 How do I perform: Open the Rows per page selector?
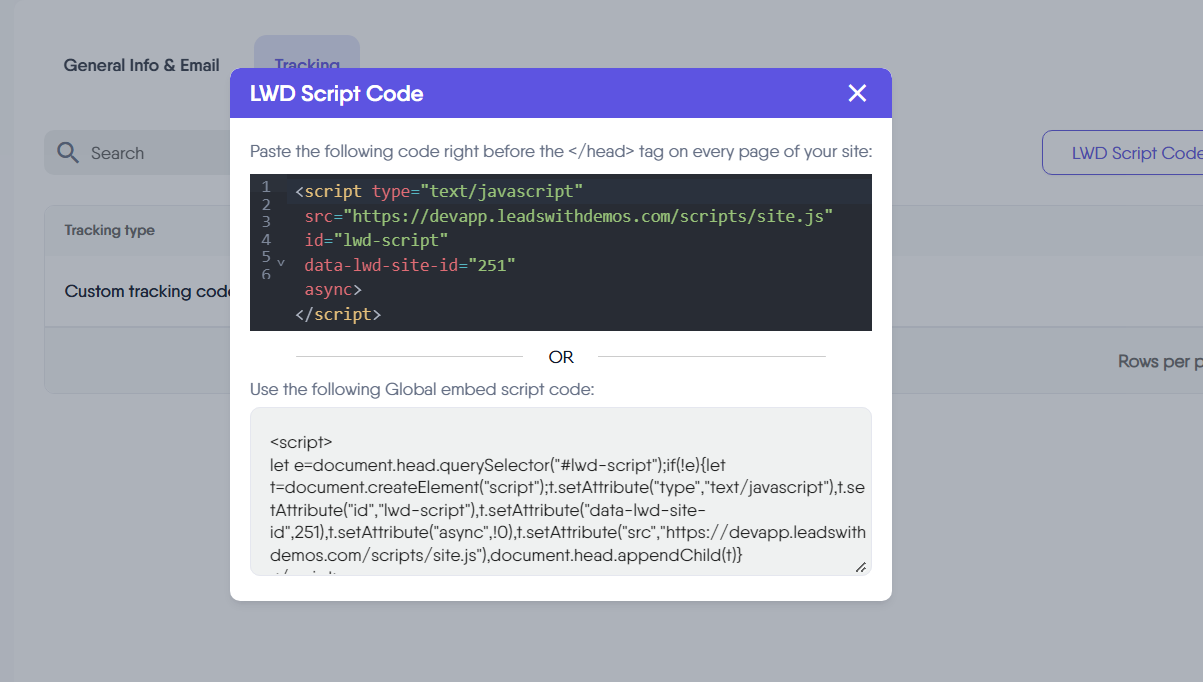click(1160, 361)
